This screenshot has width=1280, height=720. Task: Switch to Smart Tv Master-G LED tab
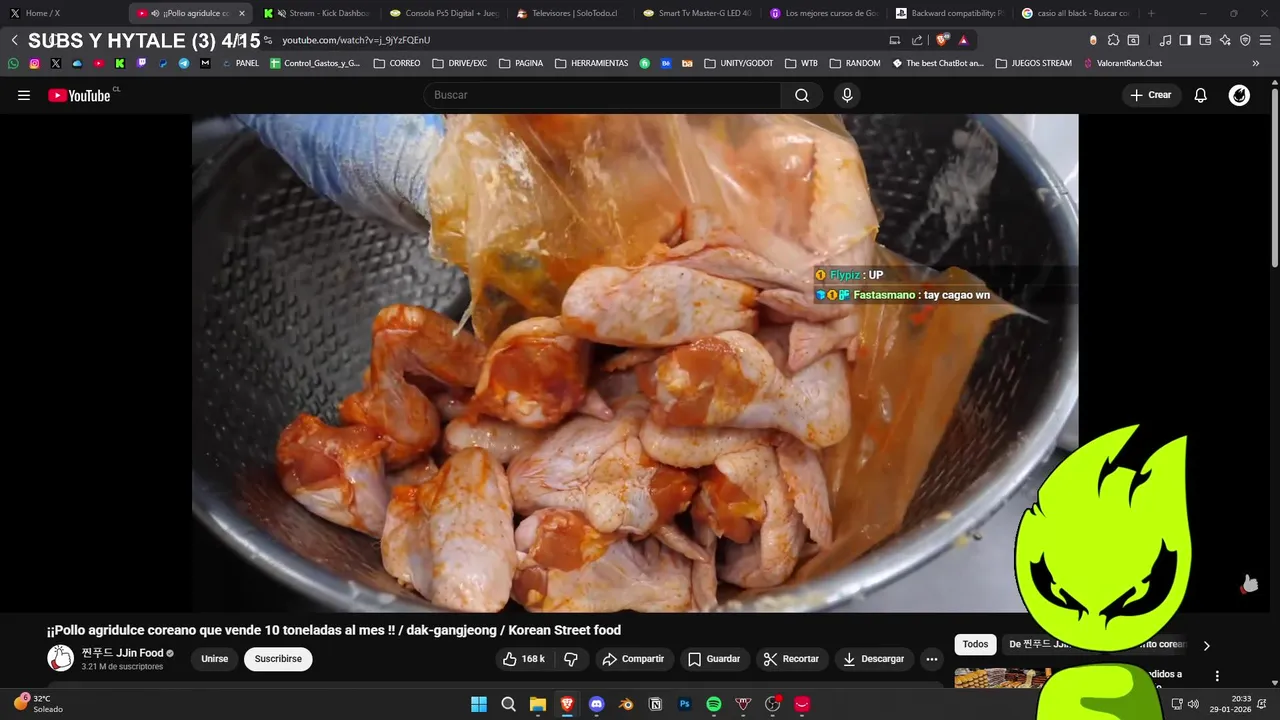pyautogui.click(x=697, y=13)
